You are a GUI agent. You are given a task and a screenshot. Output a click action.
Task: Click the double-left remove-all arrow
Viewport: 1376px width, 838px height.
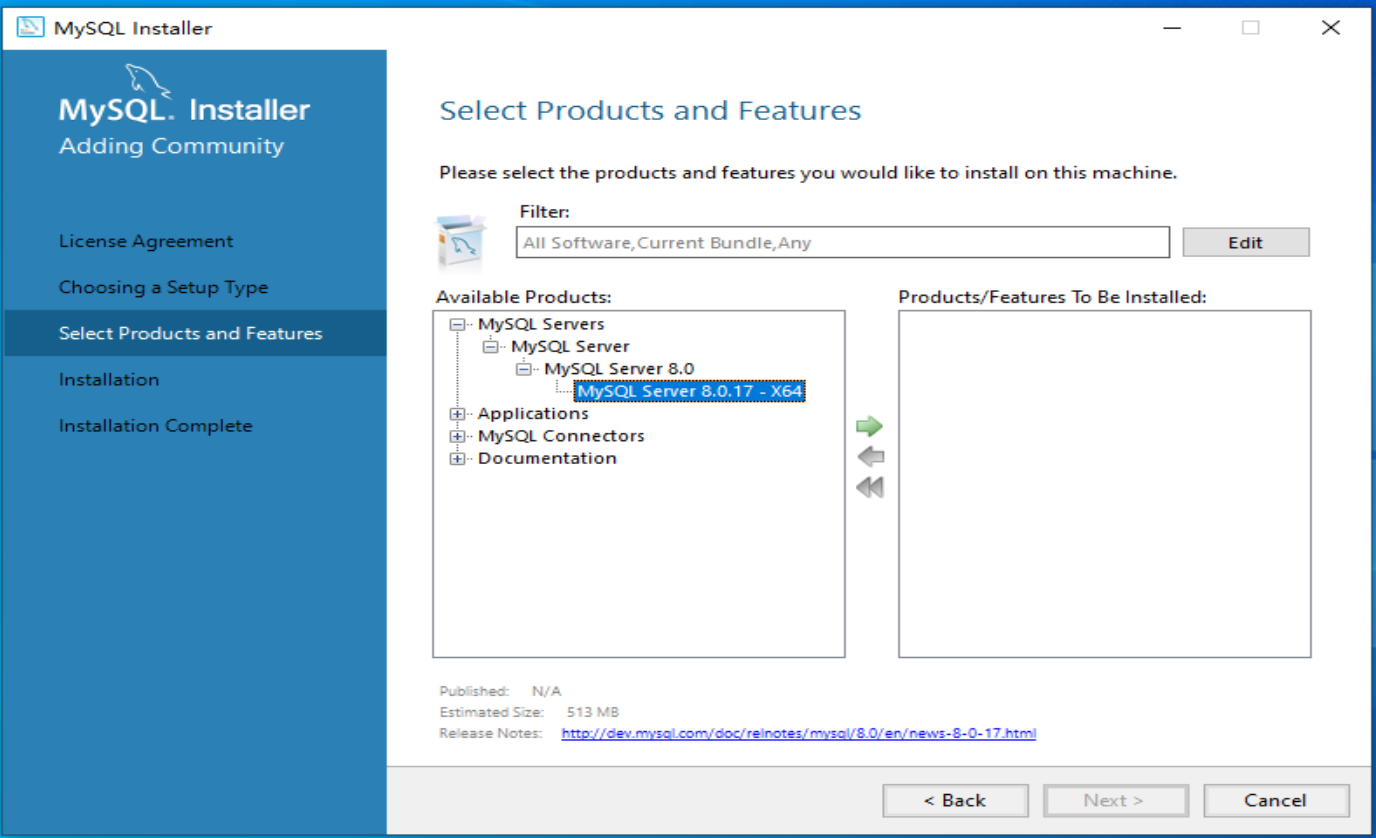868,487
